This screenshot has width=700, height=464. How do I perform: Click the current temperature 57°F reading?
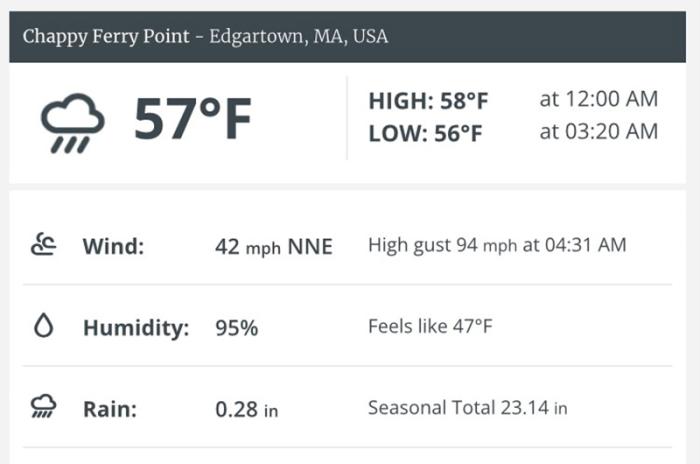click(193, 119)
